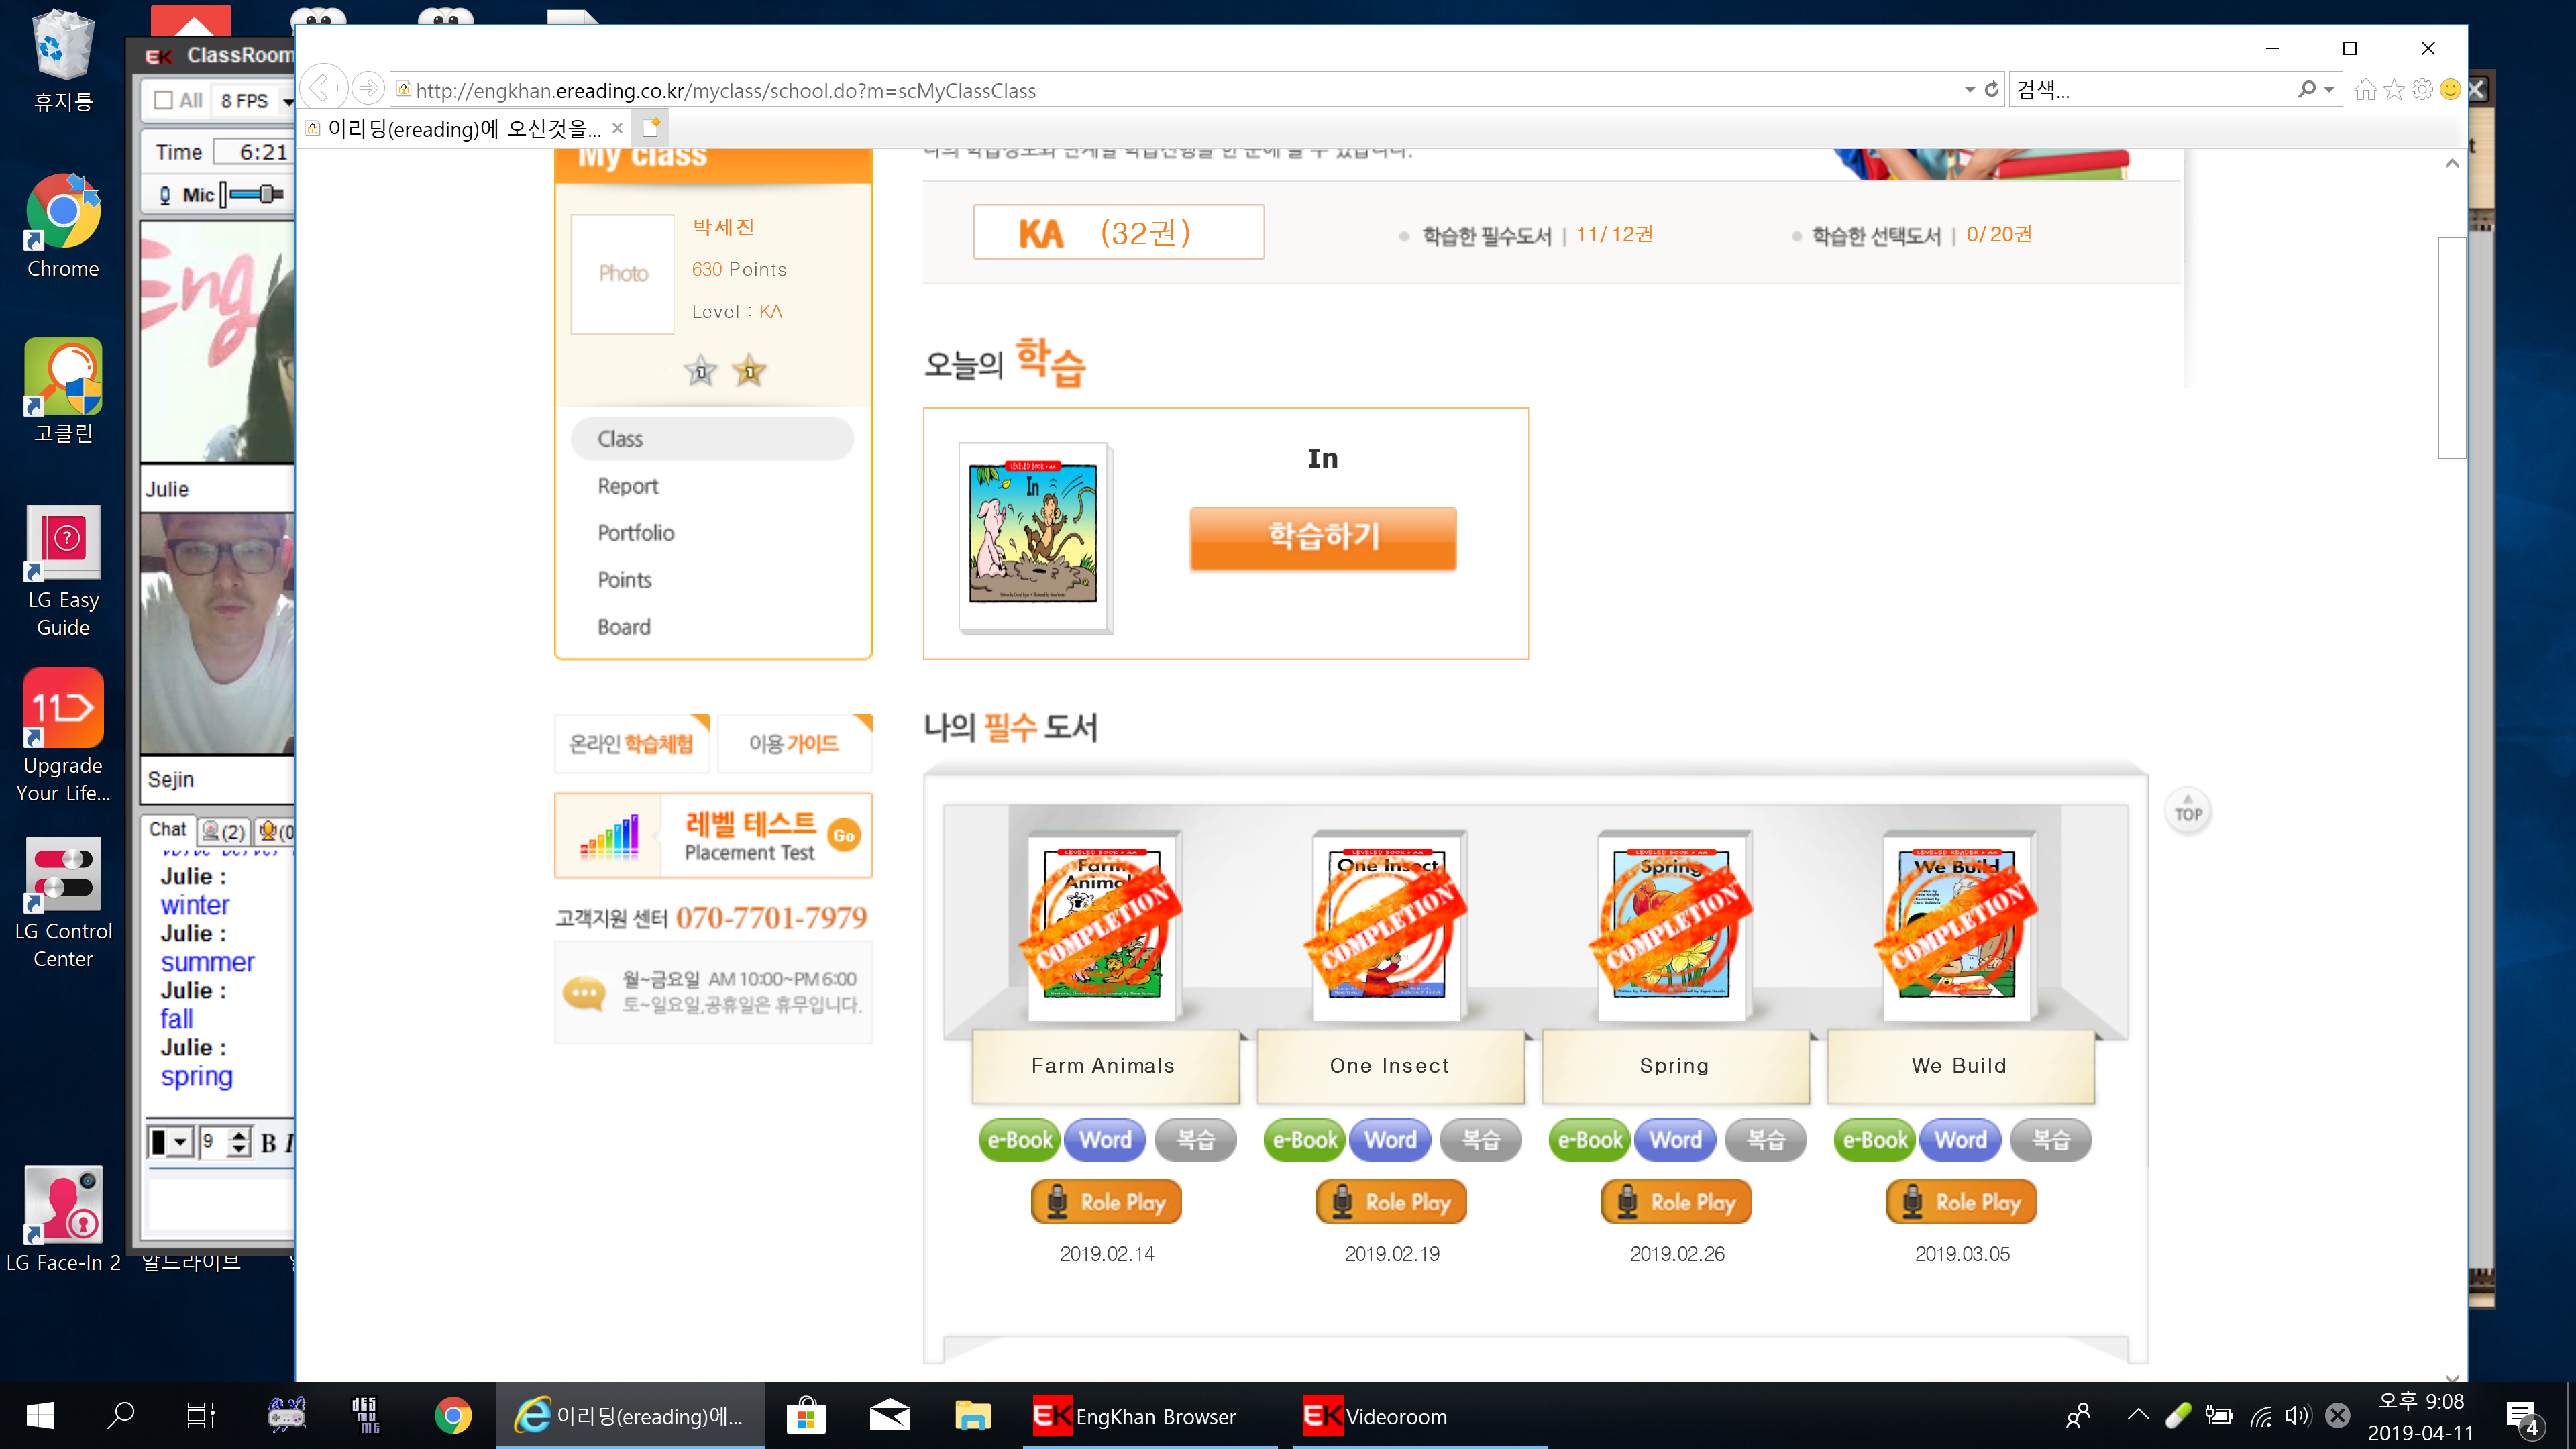
Task: Click the Word button for Spring
Action: tap(1675, 1140)
